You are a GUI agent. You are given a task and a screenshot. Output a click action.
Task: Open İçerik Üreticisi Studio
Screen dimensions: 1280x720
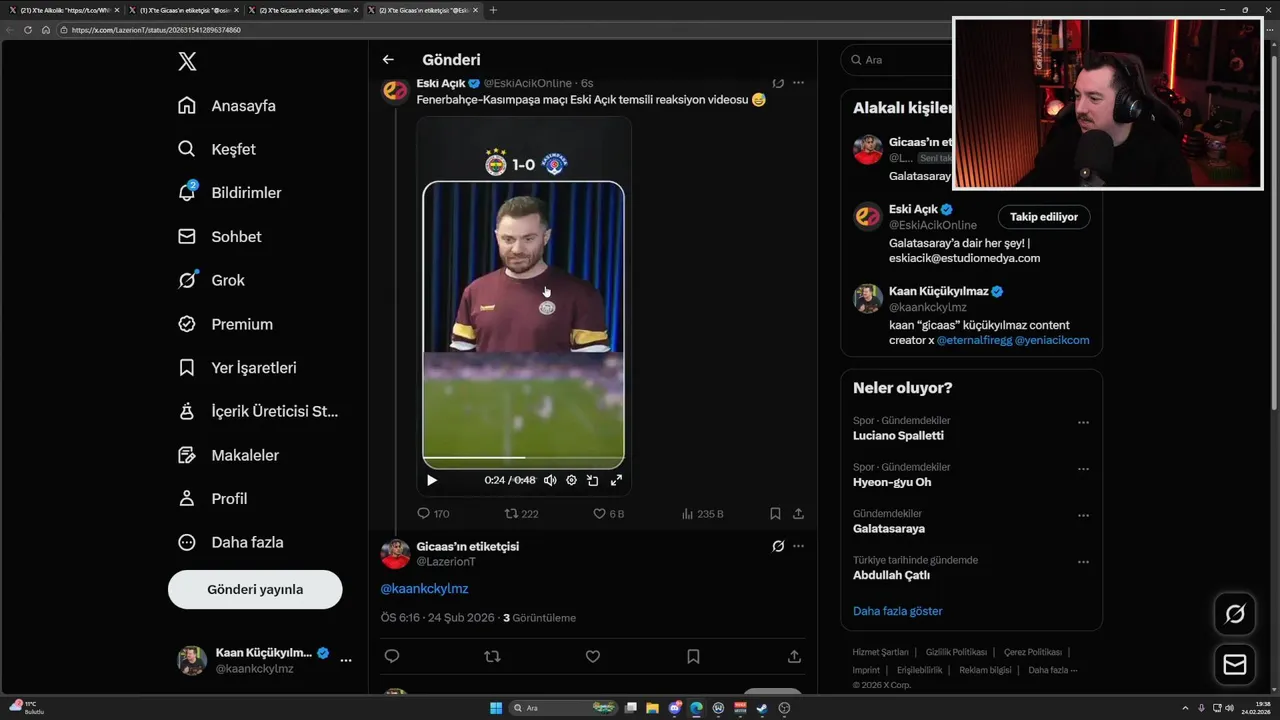(x=258, y=411)
